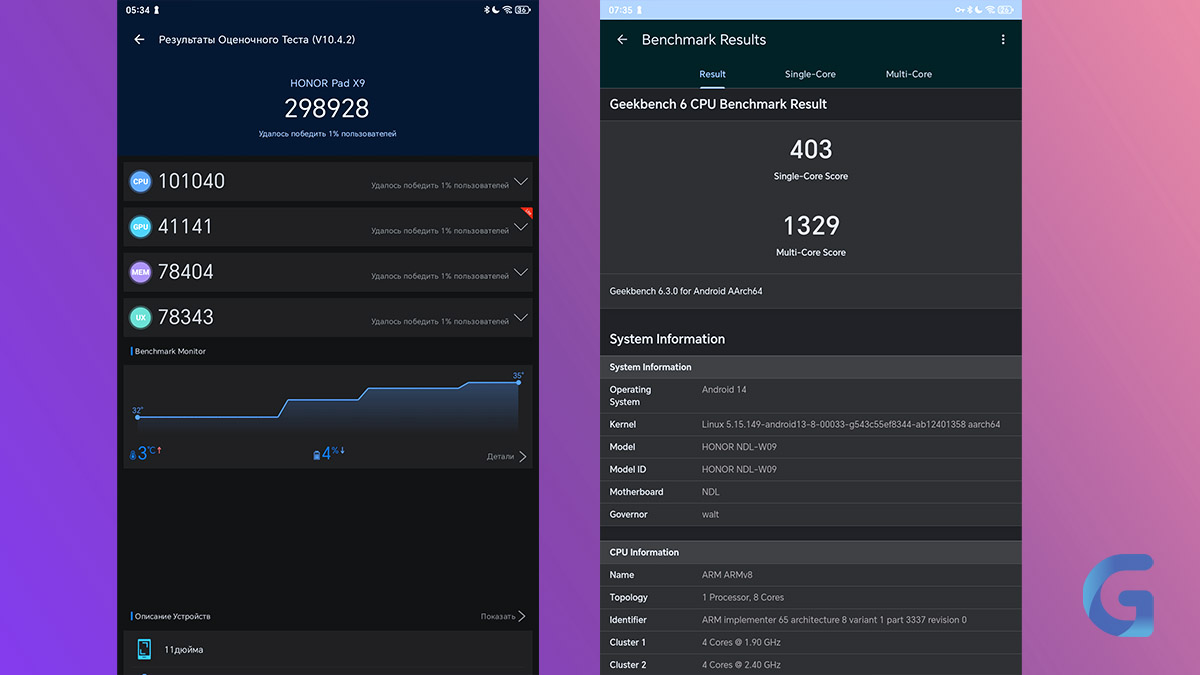Go back from Geekbench Benchmark Results
Screen dimensions: 1200x675
[x=622, y=40]
